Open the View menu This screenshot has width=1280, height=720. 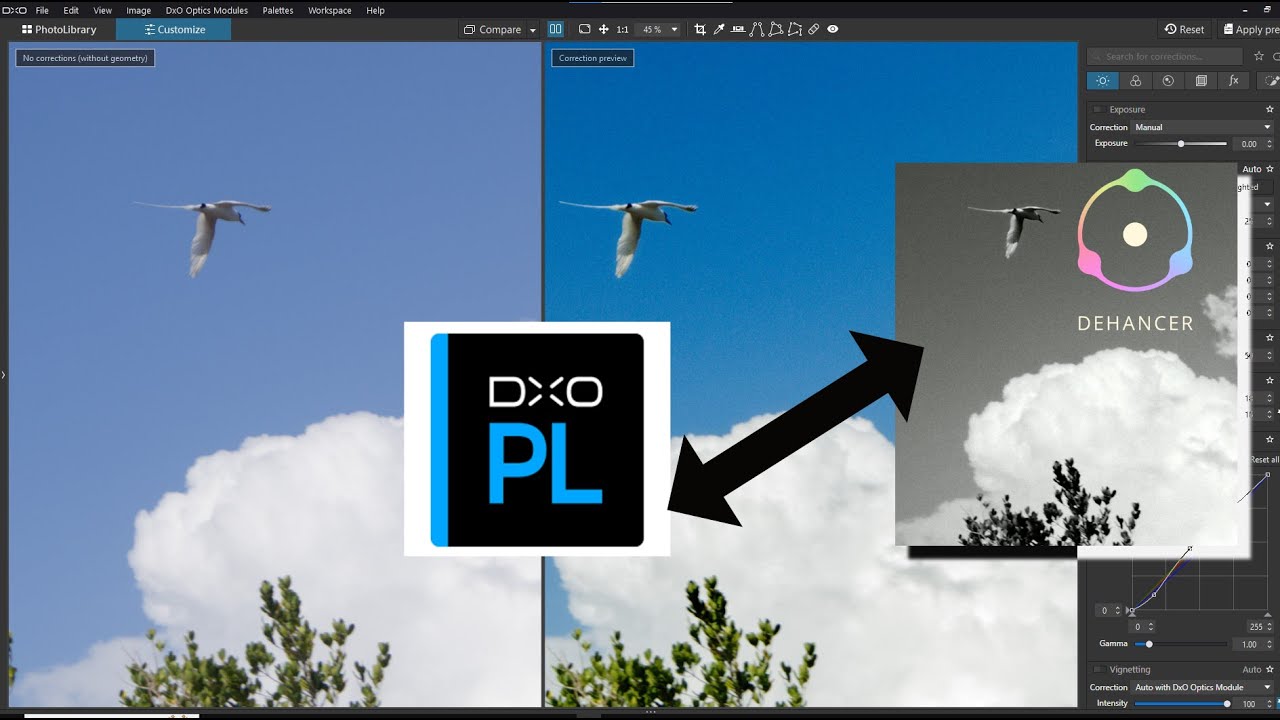[x=102, y=10]
